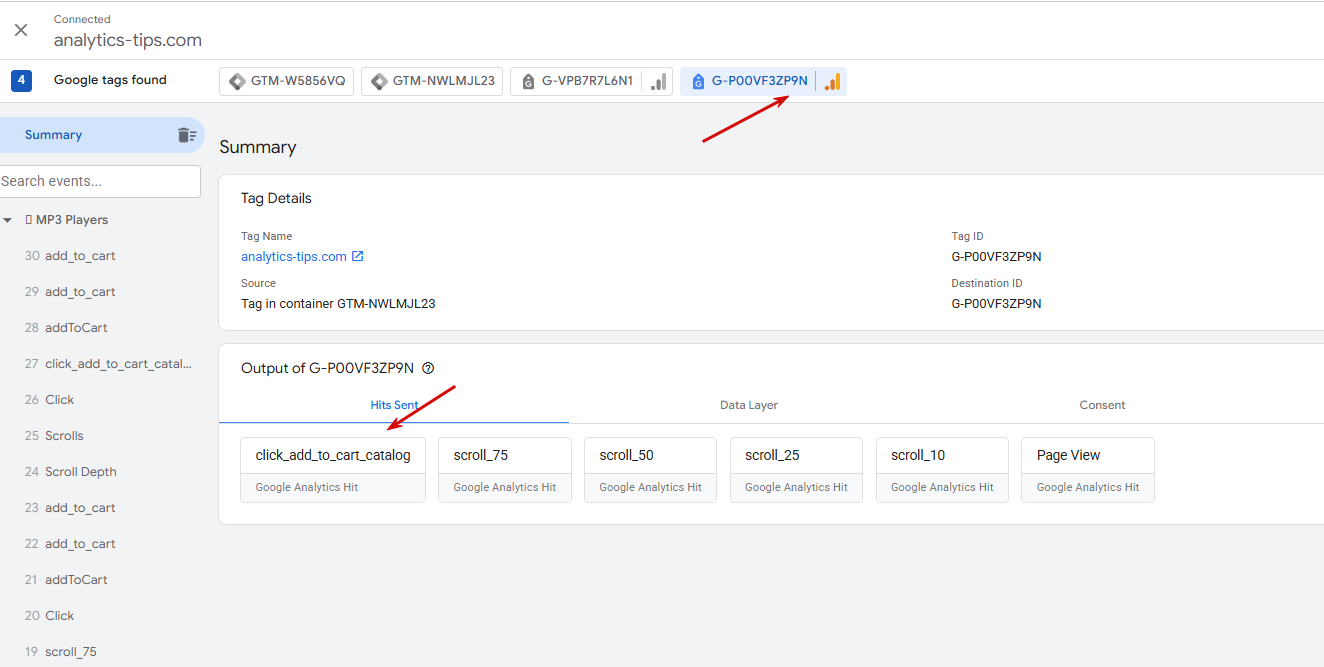The width and height of the screenshot is (1324, 667).
Task: Open the click_add_to_cart_catalog hit card
Action: click(333, 470)
